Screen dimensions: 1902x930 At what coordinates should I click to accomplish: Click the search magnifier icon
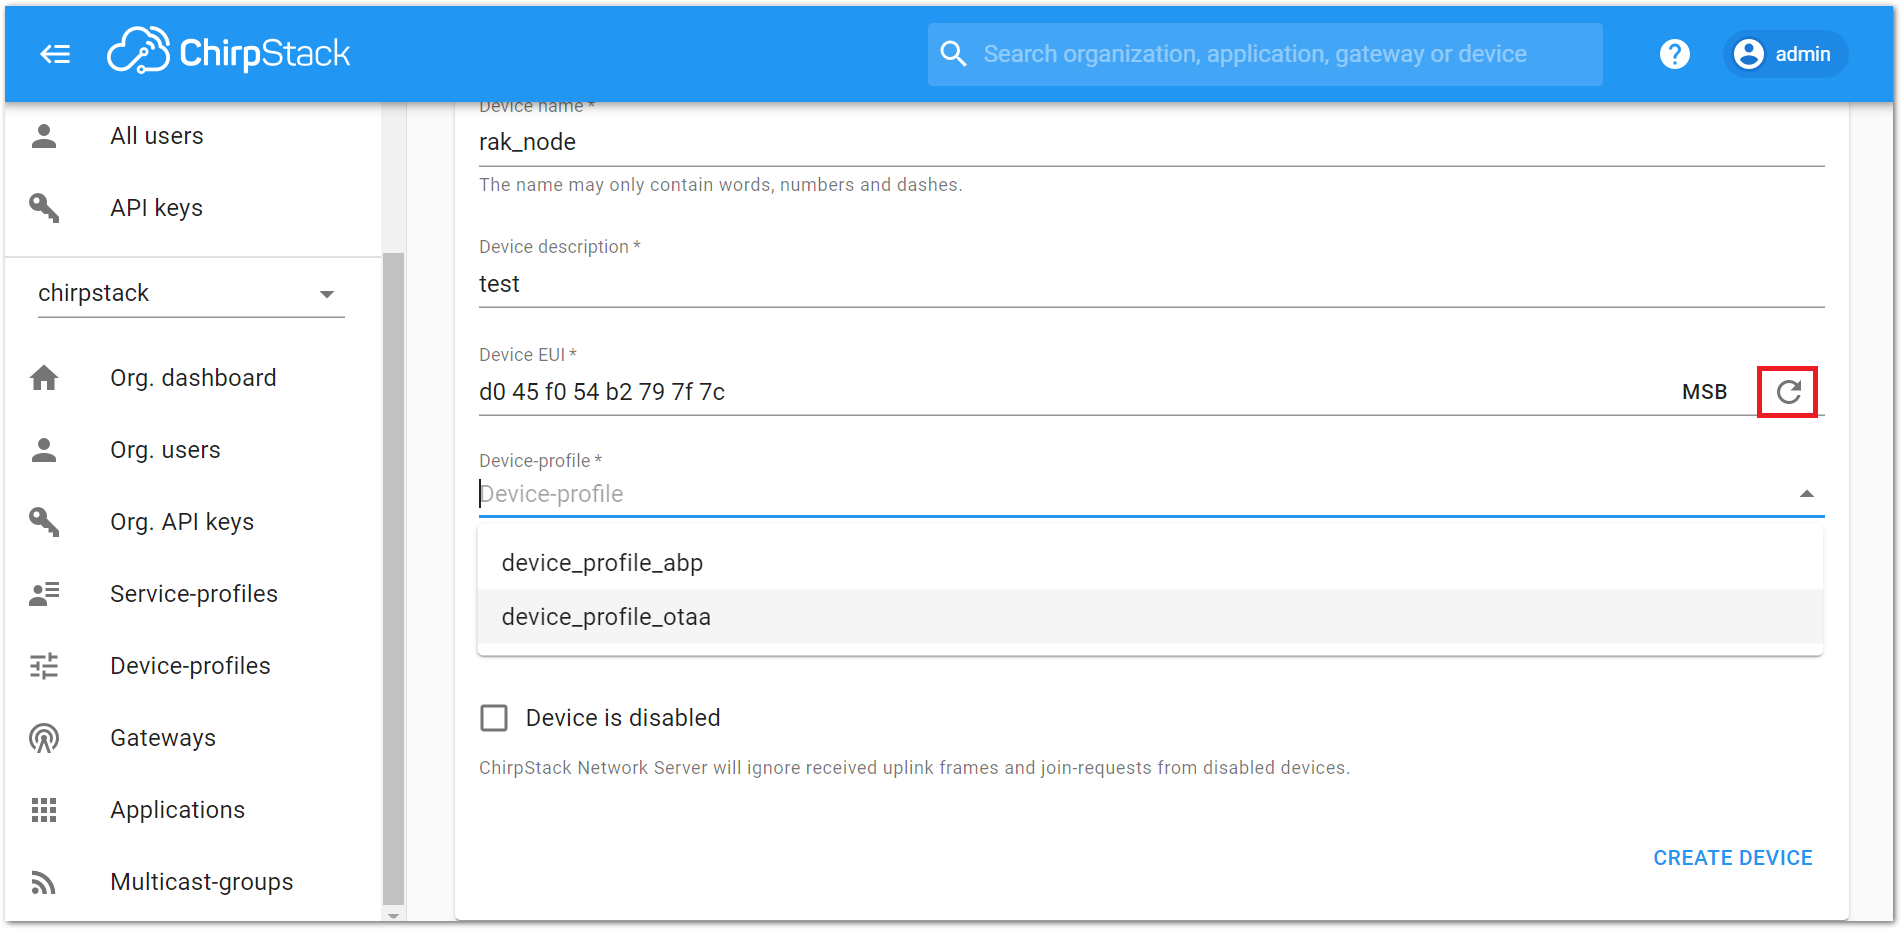pyautogui.click(x=954, y=54)
